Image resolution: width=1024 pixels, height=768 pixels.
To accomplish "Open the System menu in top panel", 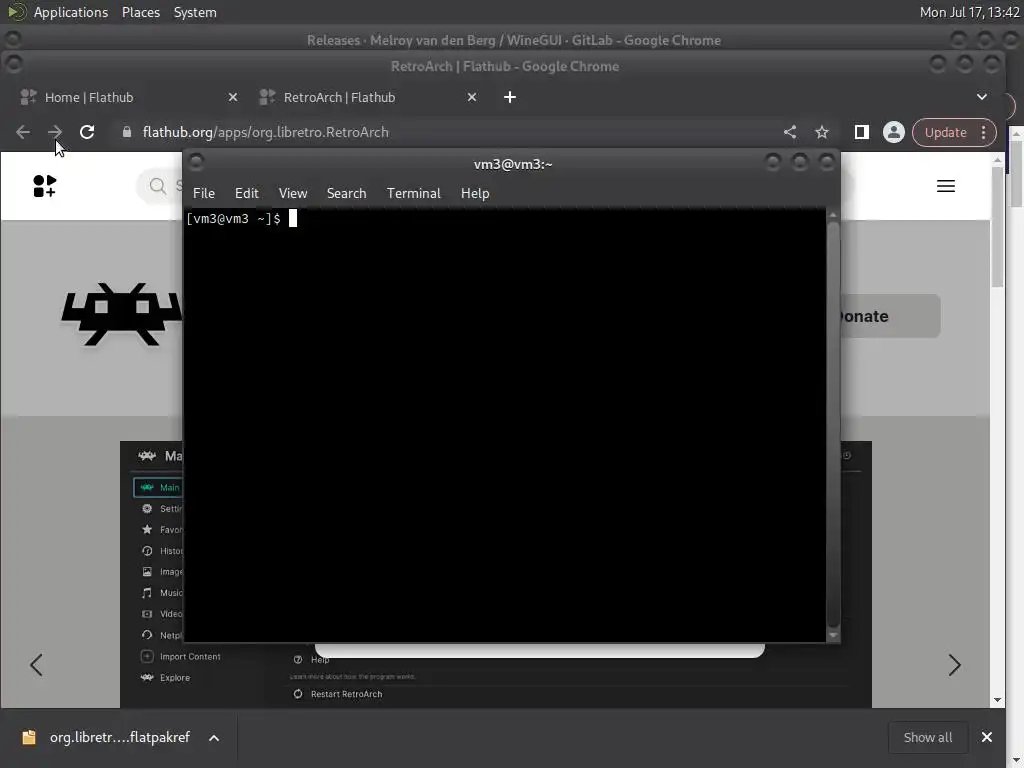I will pyautogui.click(x=195, y=12).
